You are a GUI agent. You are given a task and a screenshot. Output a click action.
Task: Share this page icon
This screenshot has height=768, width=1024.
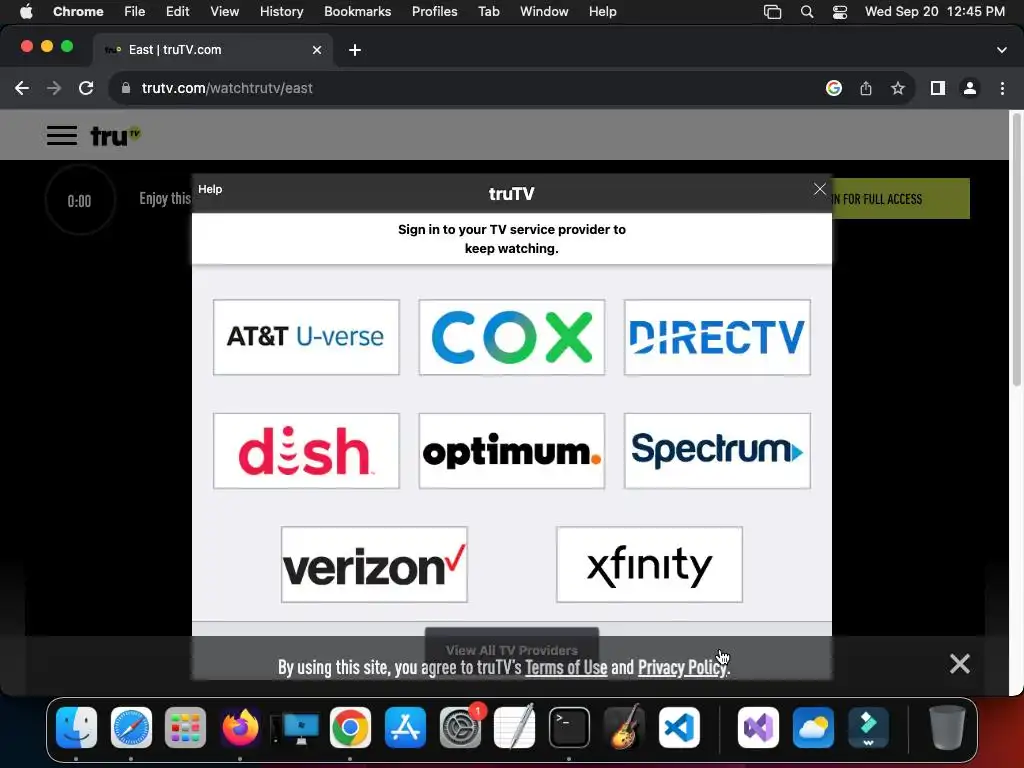[x=866, y=88]
